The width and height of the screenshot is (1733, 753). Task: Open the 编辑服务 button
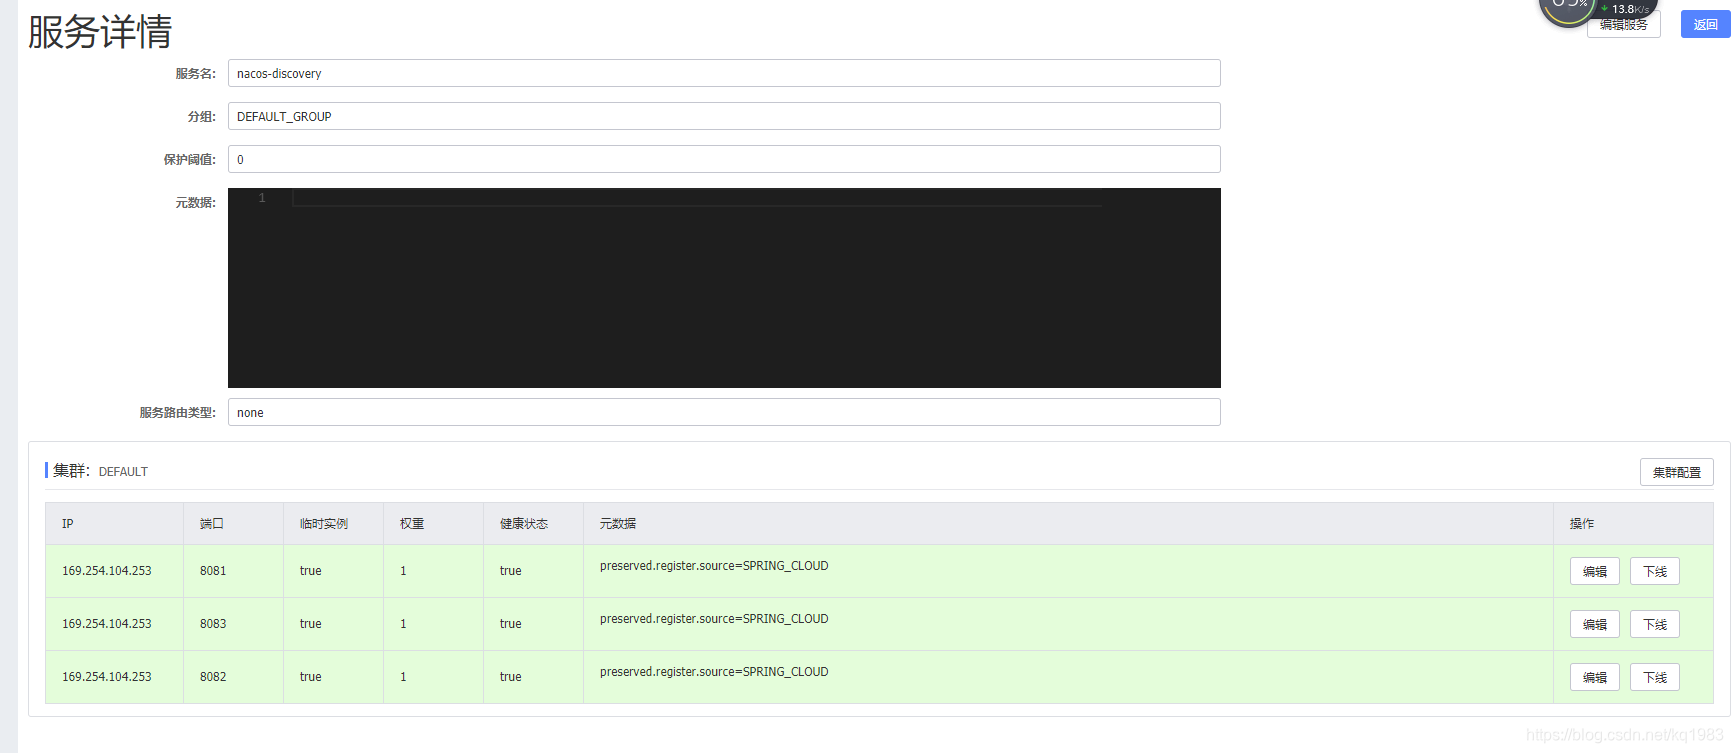[x=1623, y=27]
